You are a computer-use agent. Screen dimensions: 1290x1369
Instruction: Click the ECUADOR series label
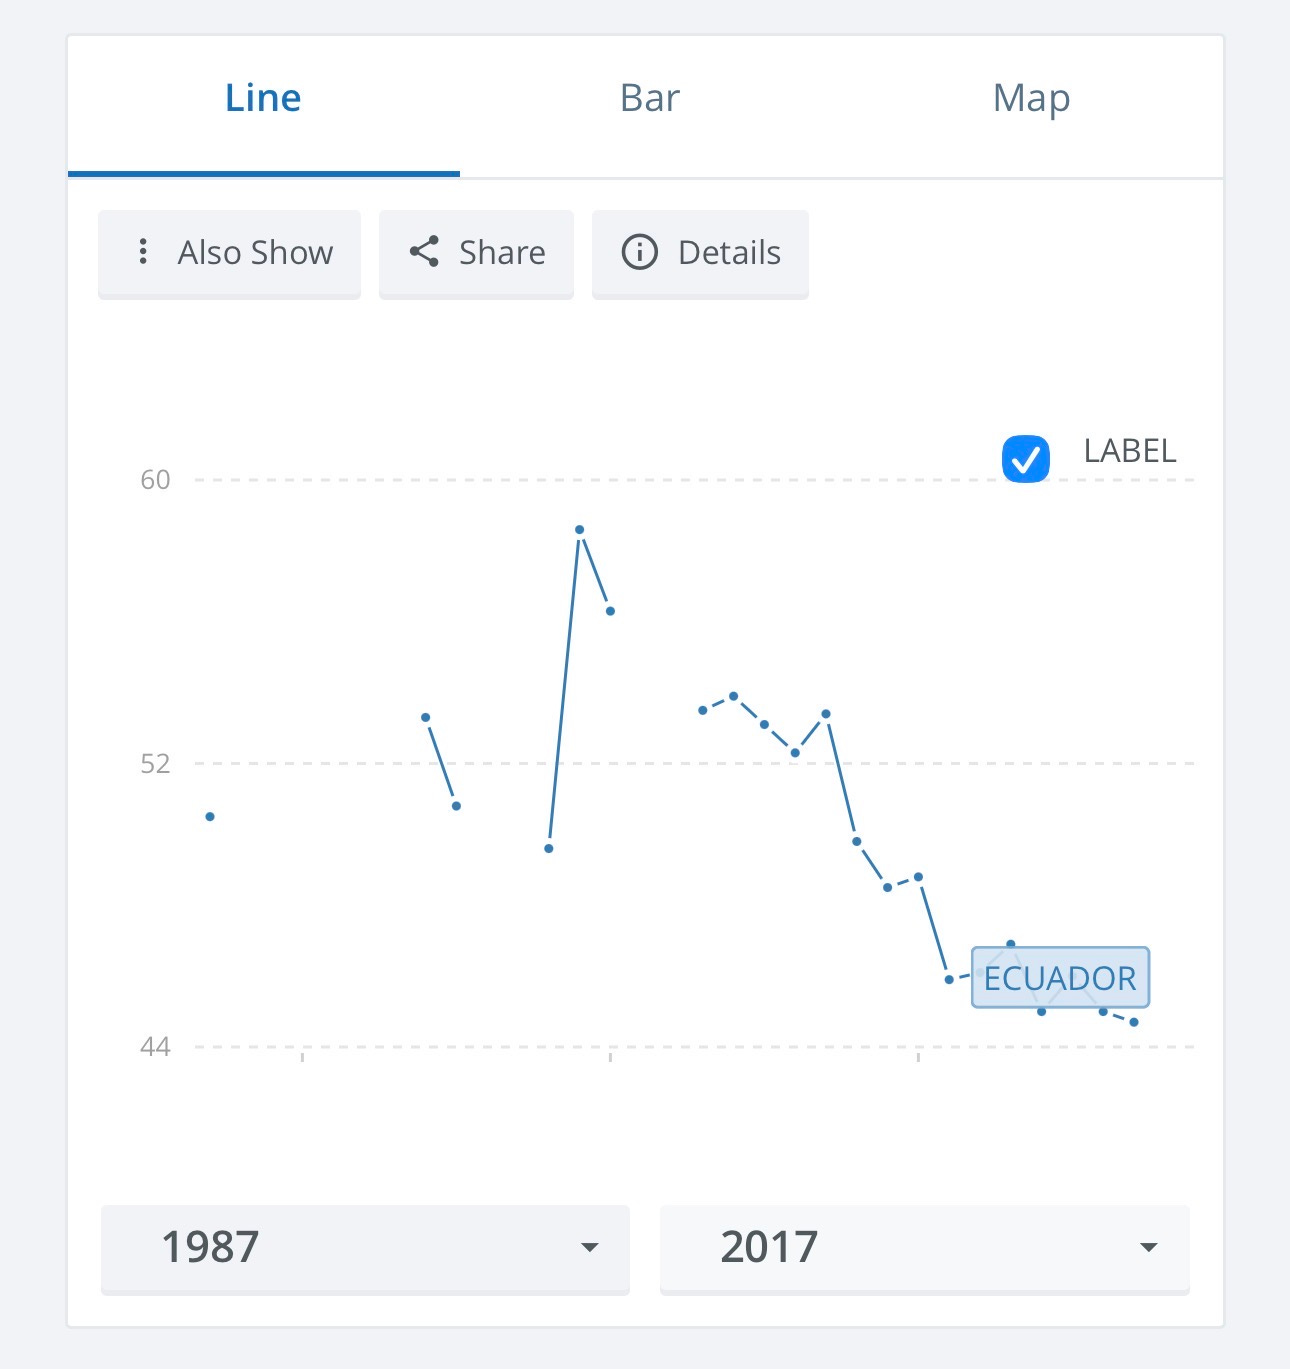(1060, 978)
